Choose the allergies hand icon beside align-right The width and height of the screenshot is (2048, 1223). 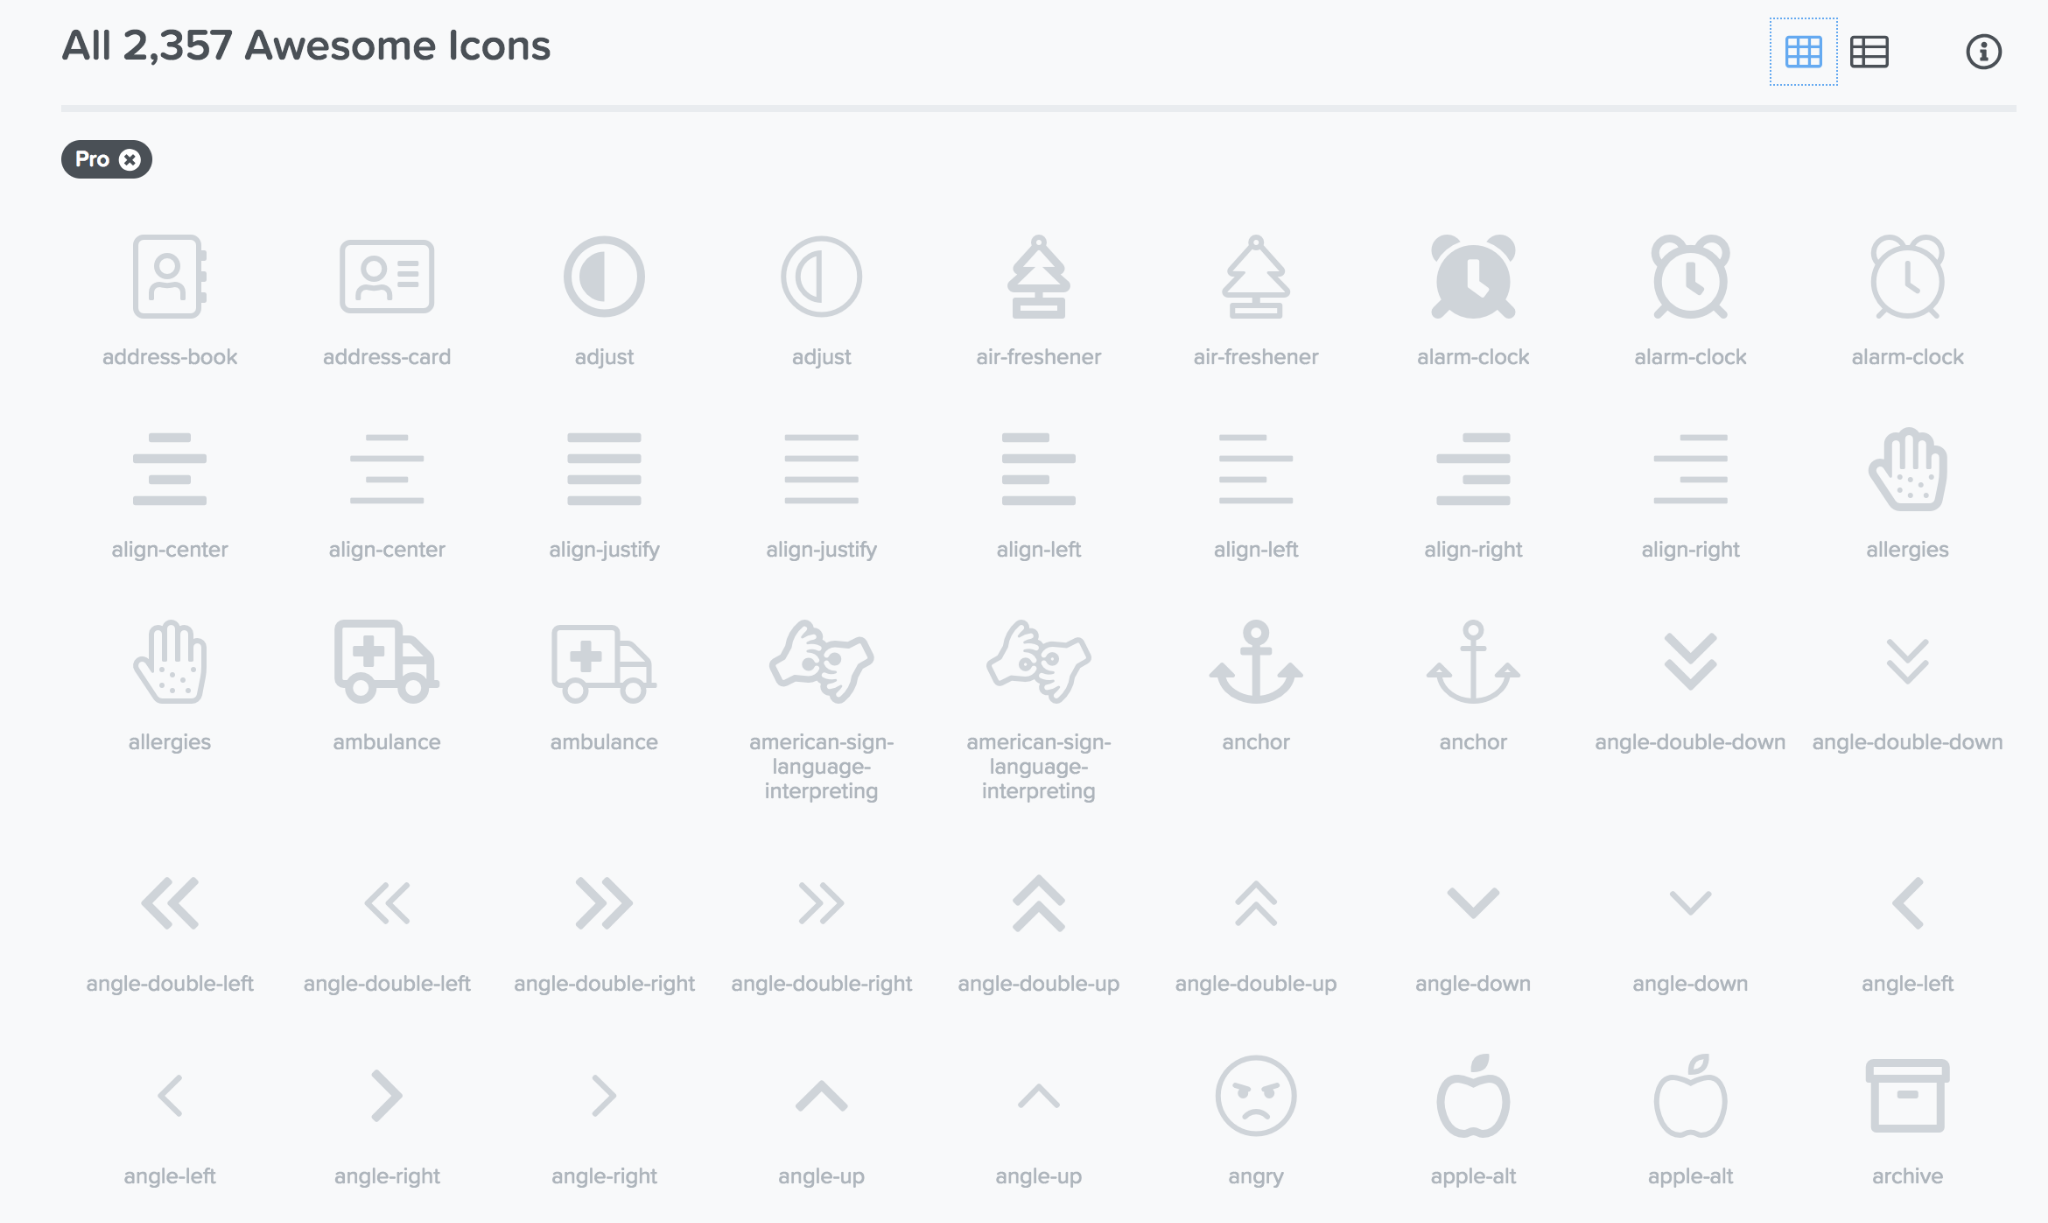pyautogui.click(x=1906, y=469)
